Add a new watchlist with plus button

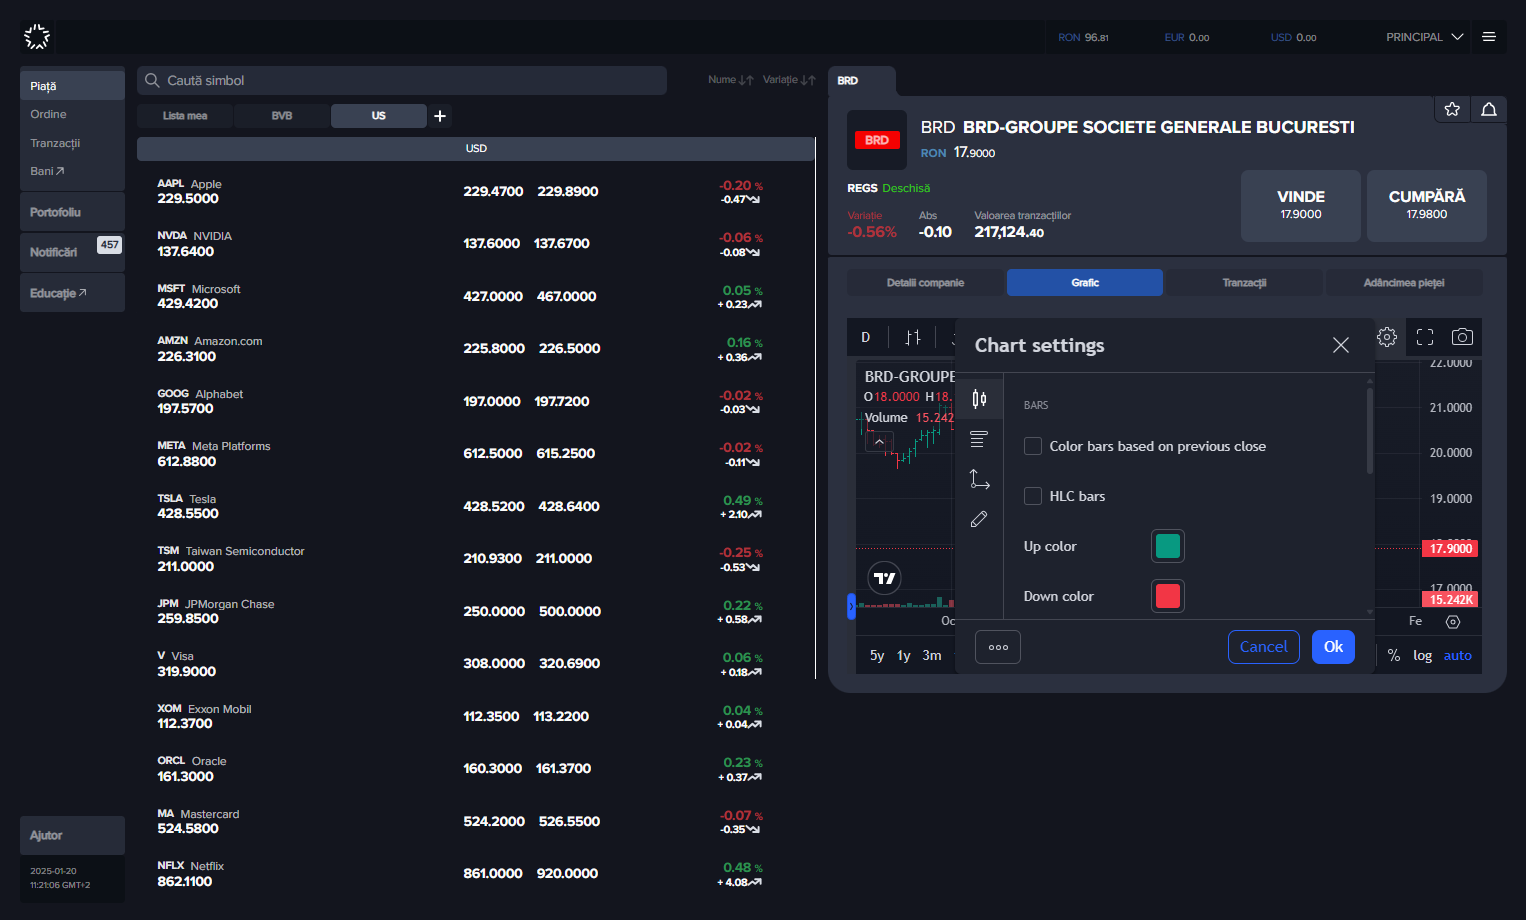tap(440, 116)
